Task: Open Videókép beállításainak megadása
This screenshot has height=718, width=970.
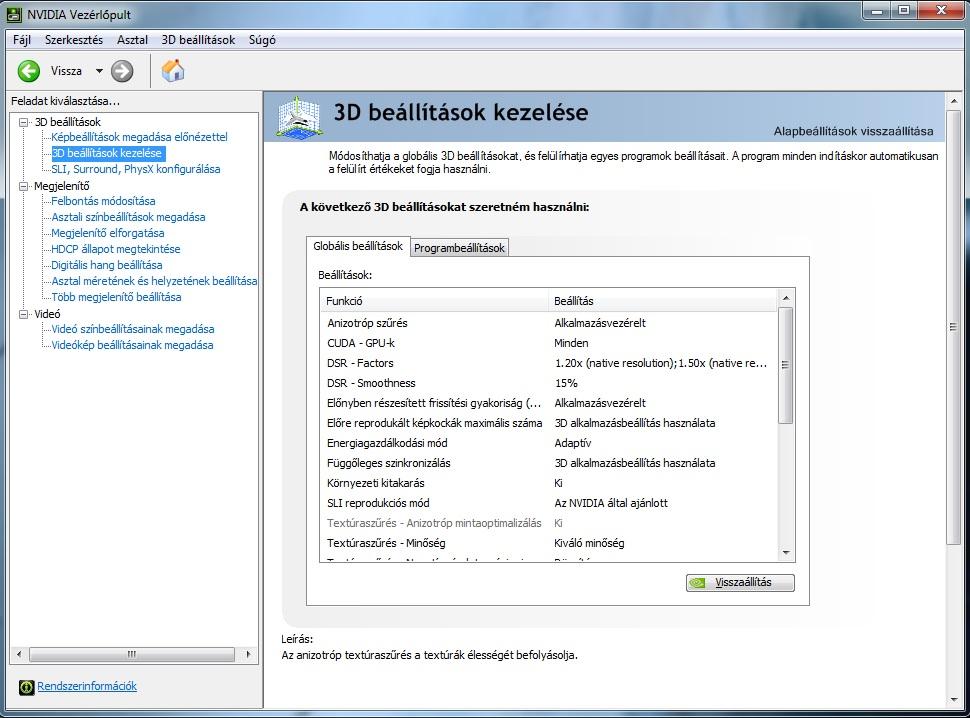Action: click(132, 346)
